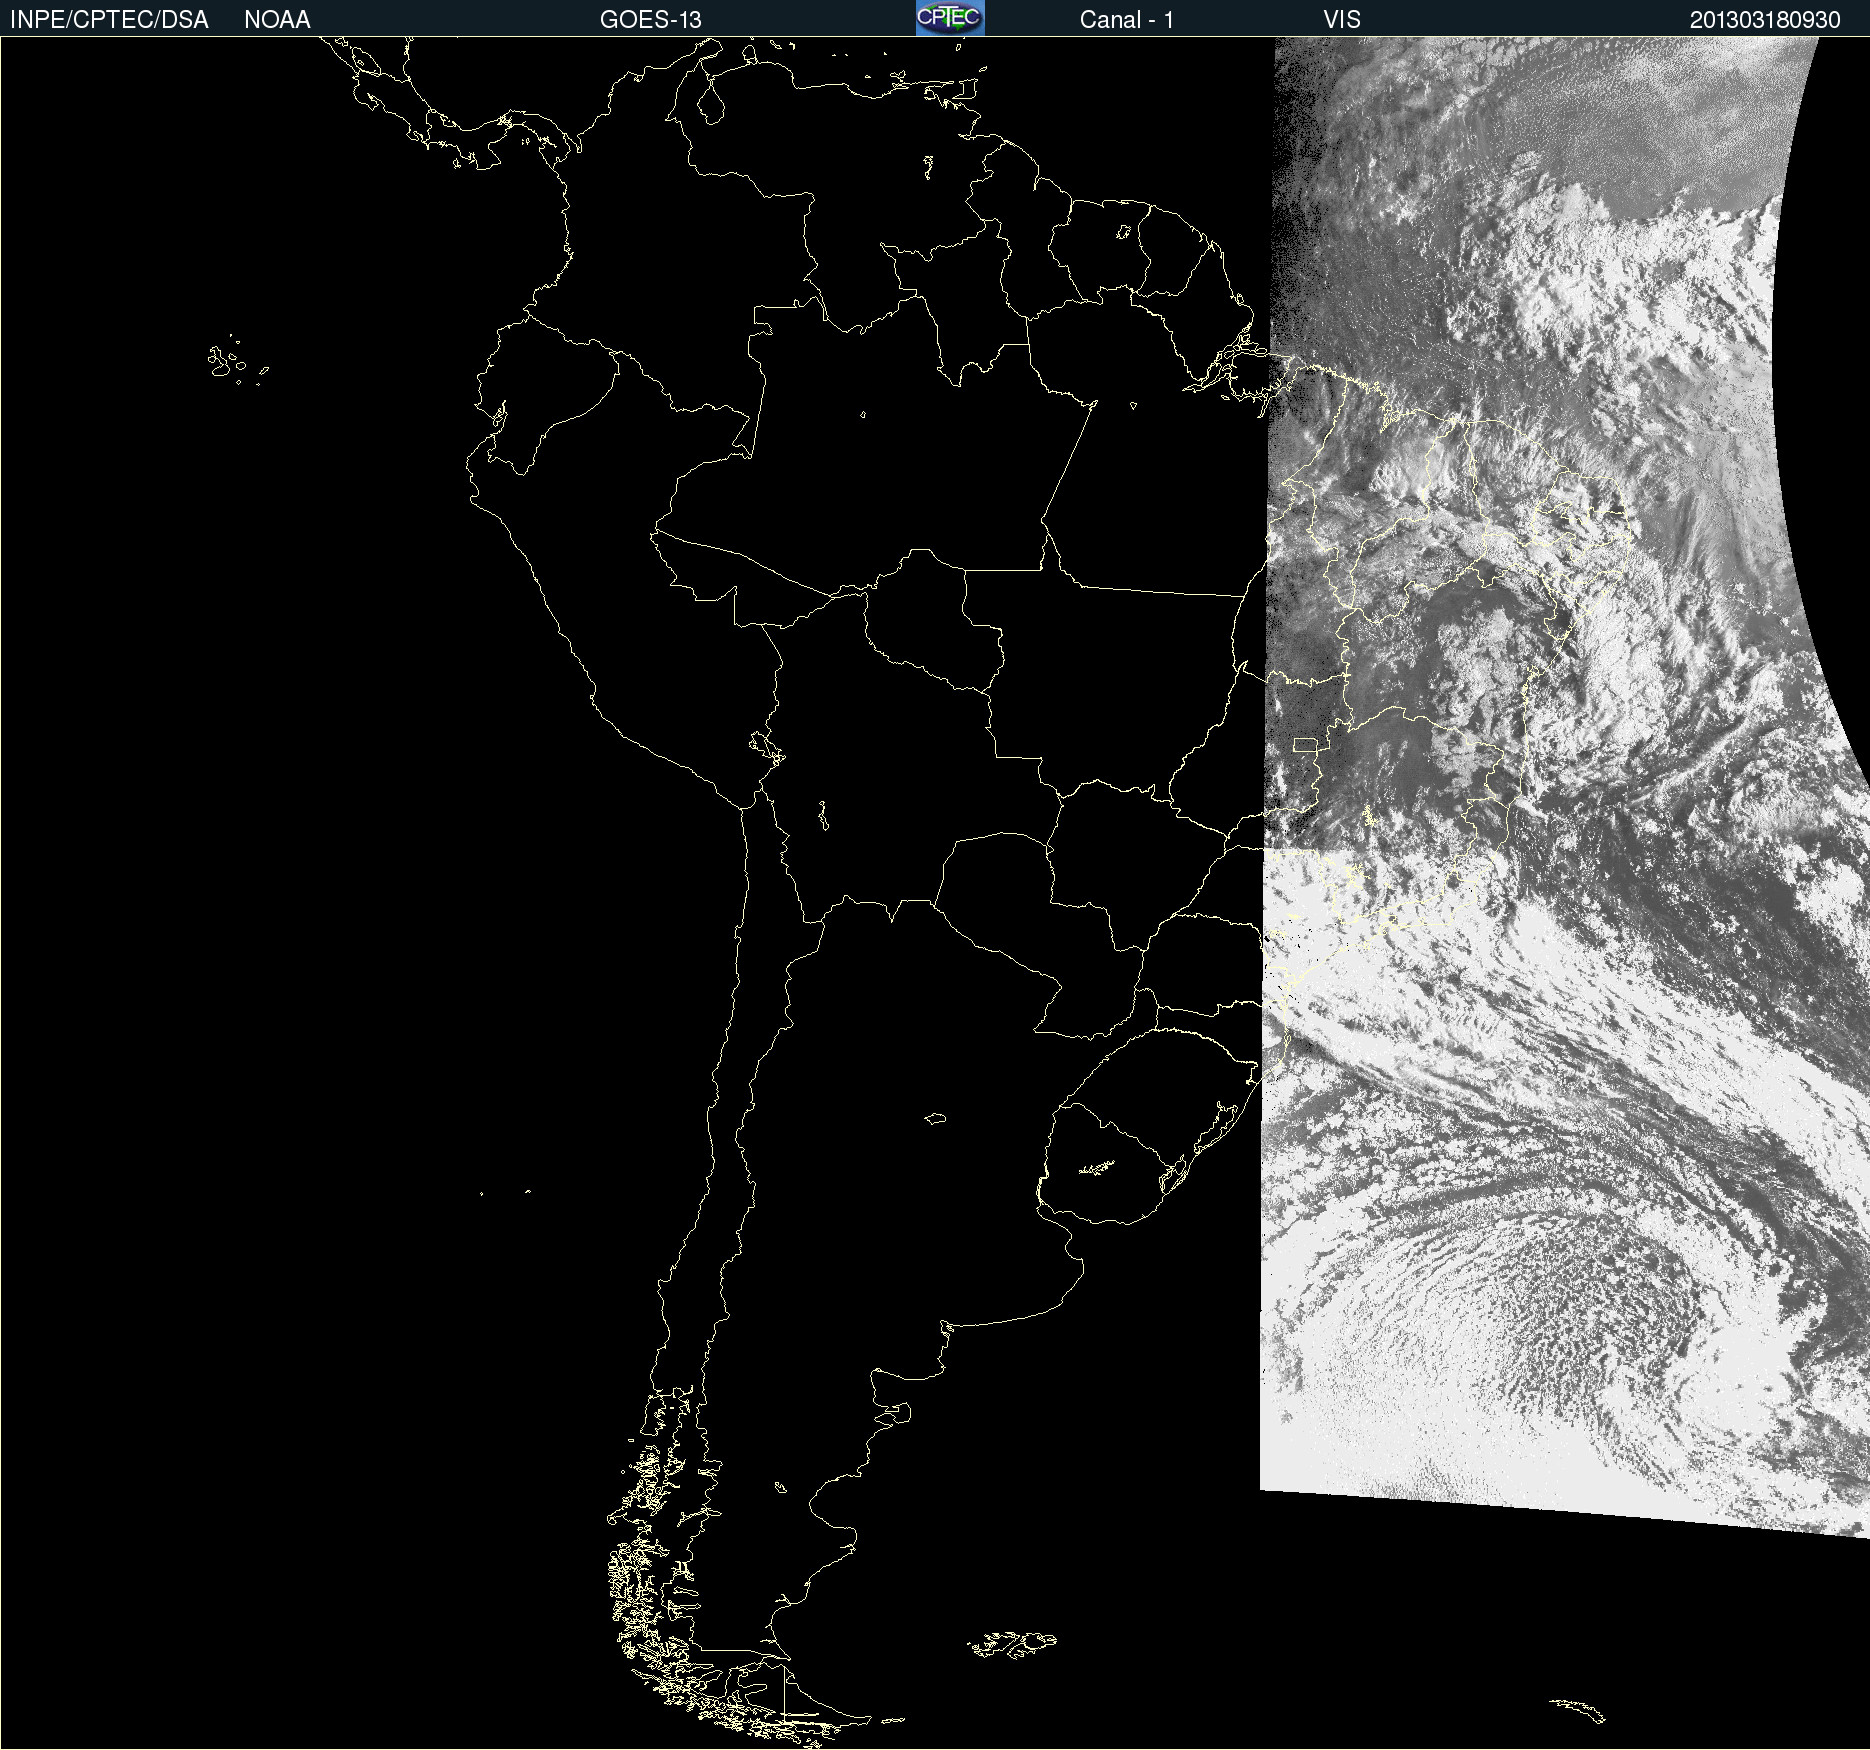The image size is (1870, 1750).
Task: Click the Canal - 1 label
Action: click(1127, 20)
